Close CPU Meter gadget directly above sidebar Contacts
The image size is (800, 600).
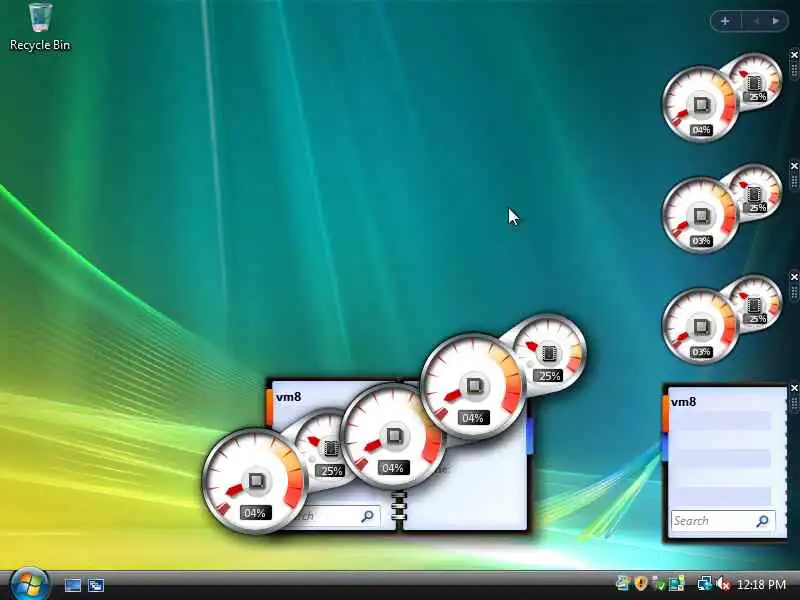tap(794, 277)
